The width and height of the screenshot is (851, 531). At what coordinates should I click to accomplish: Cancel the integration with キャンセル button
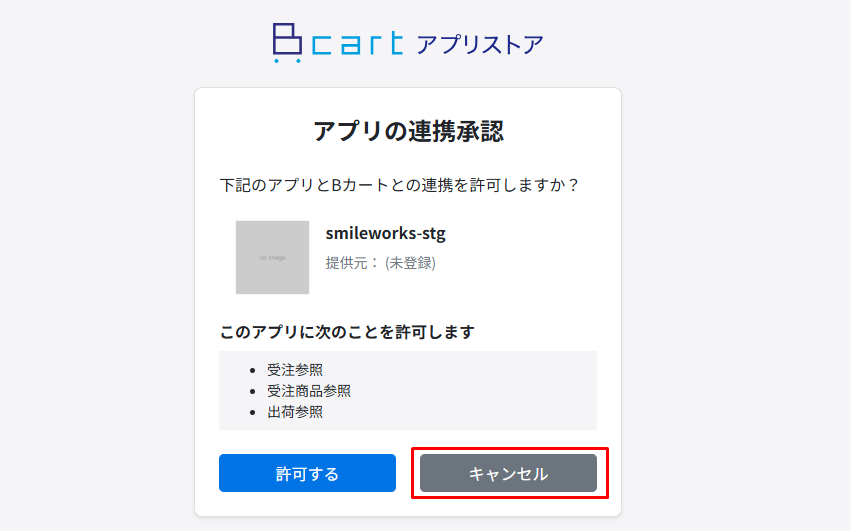(x=509, y=473)
